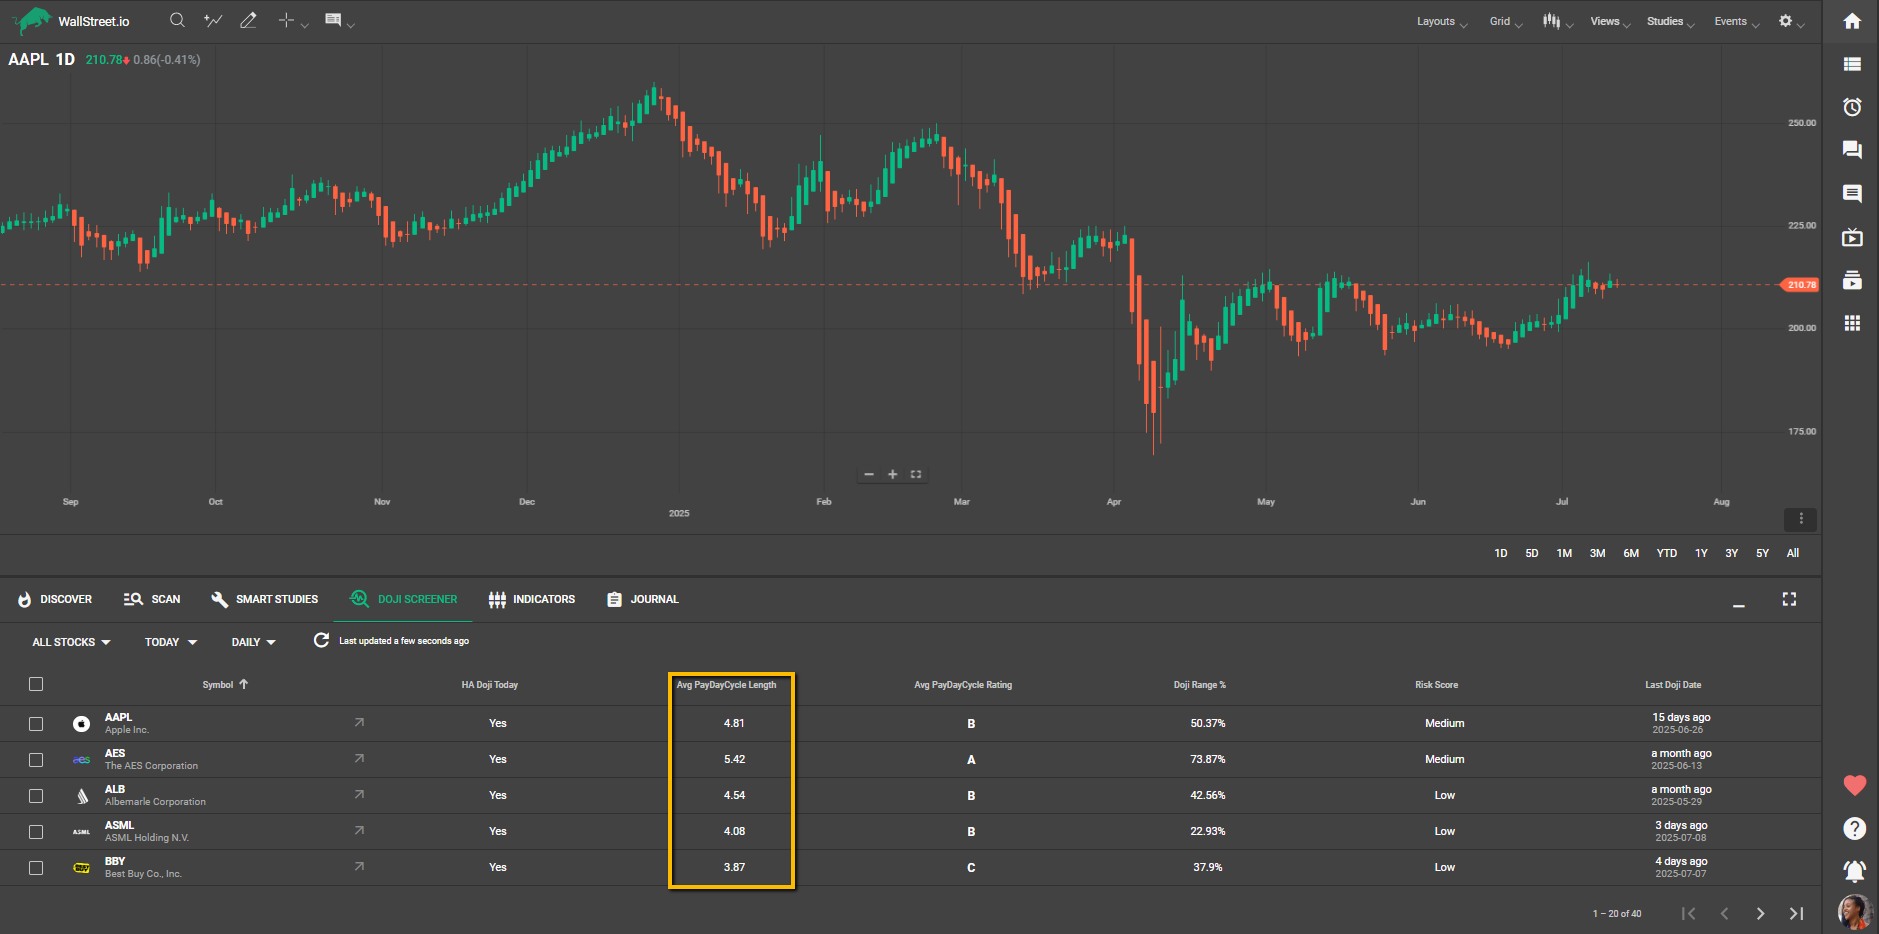Screen dimensions: 1879x934
Task: Open the three-dot chart options menu
Action: click(x=1800, y=518)
